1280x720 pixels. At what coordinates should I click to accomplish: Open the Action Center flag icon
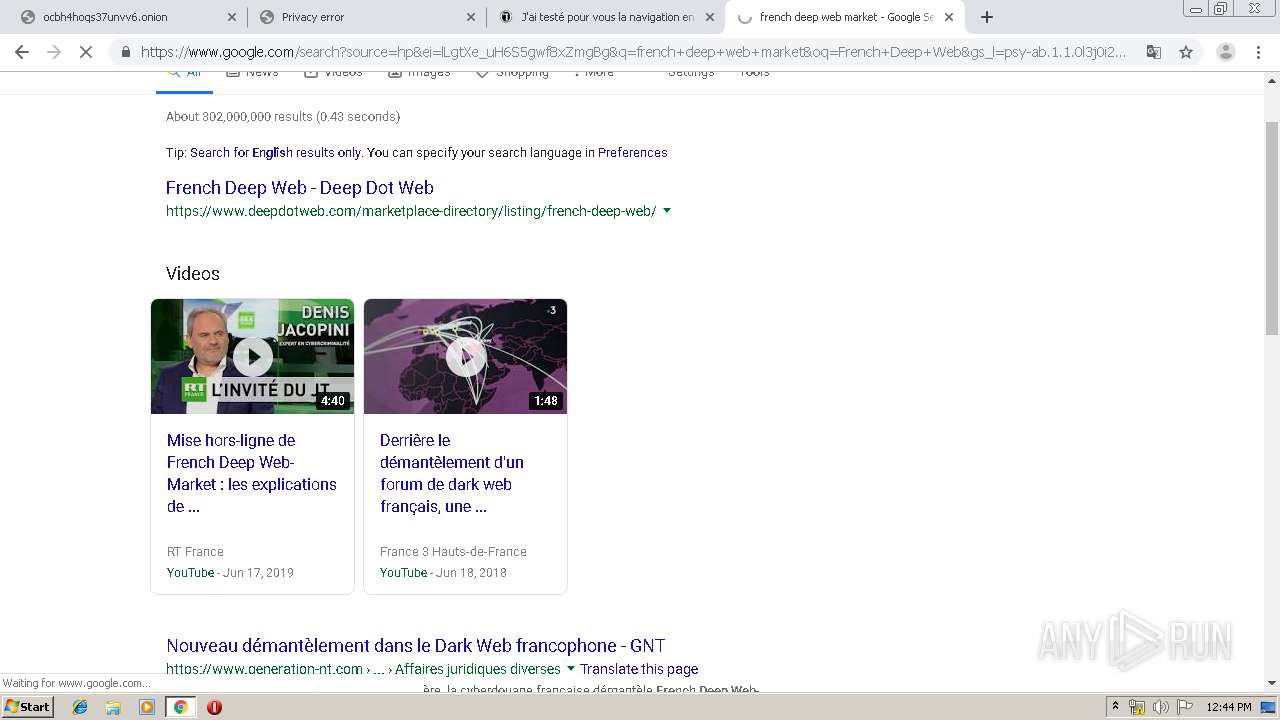1184,707
